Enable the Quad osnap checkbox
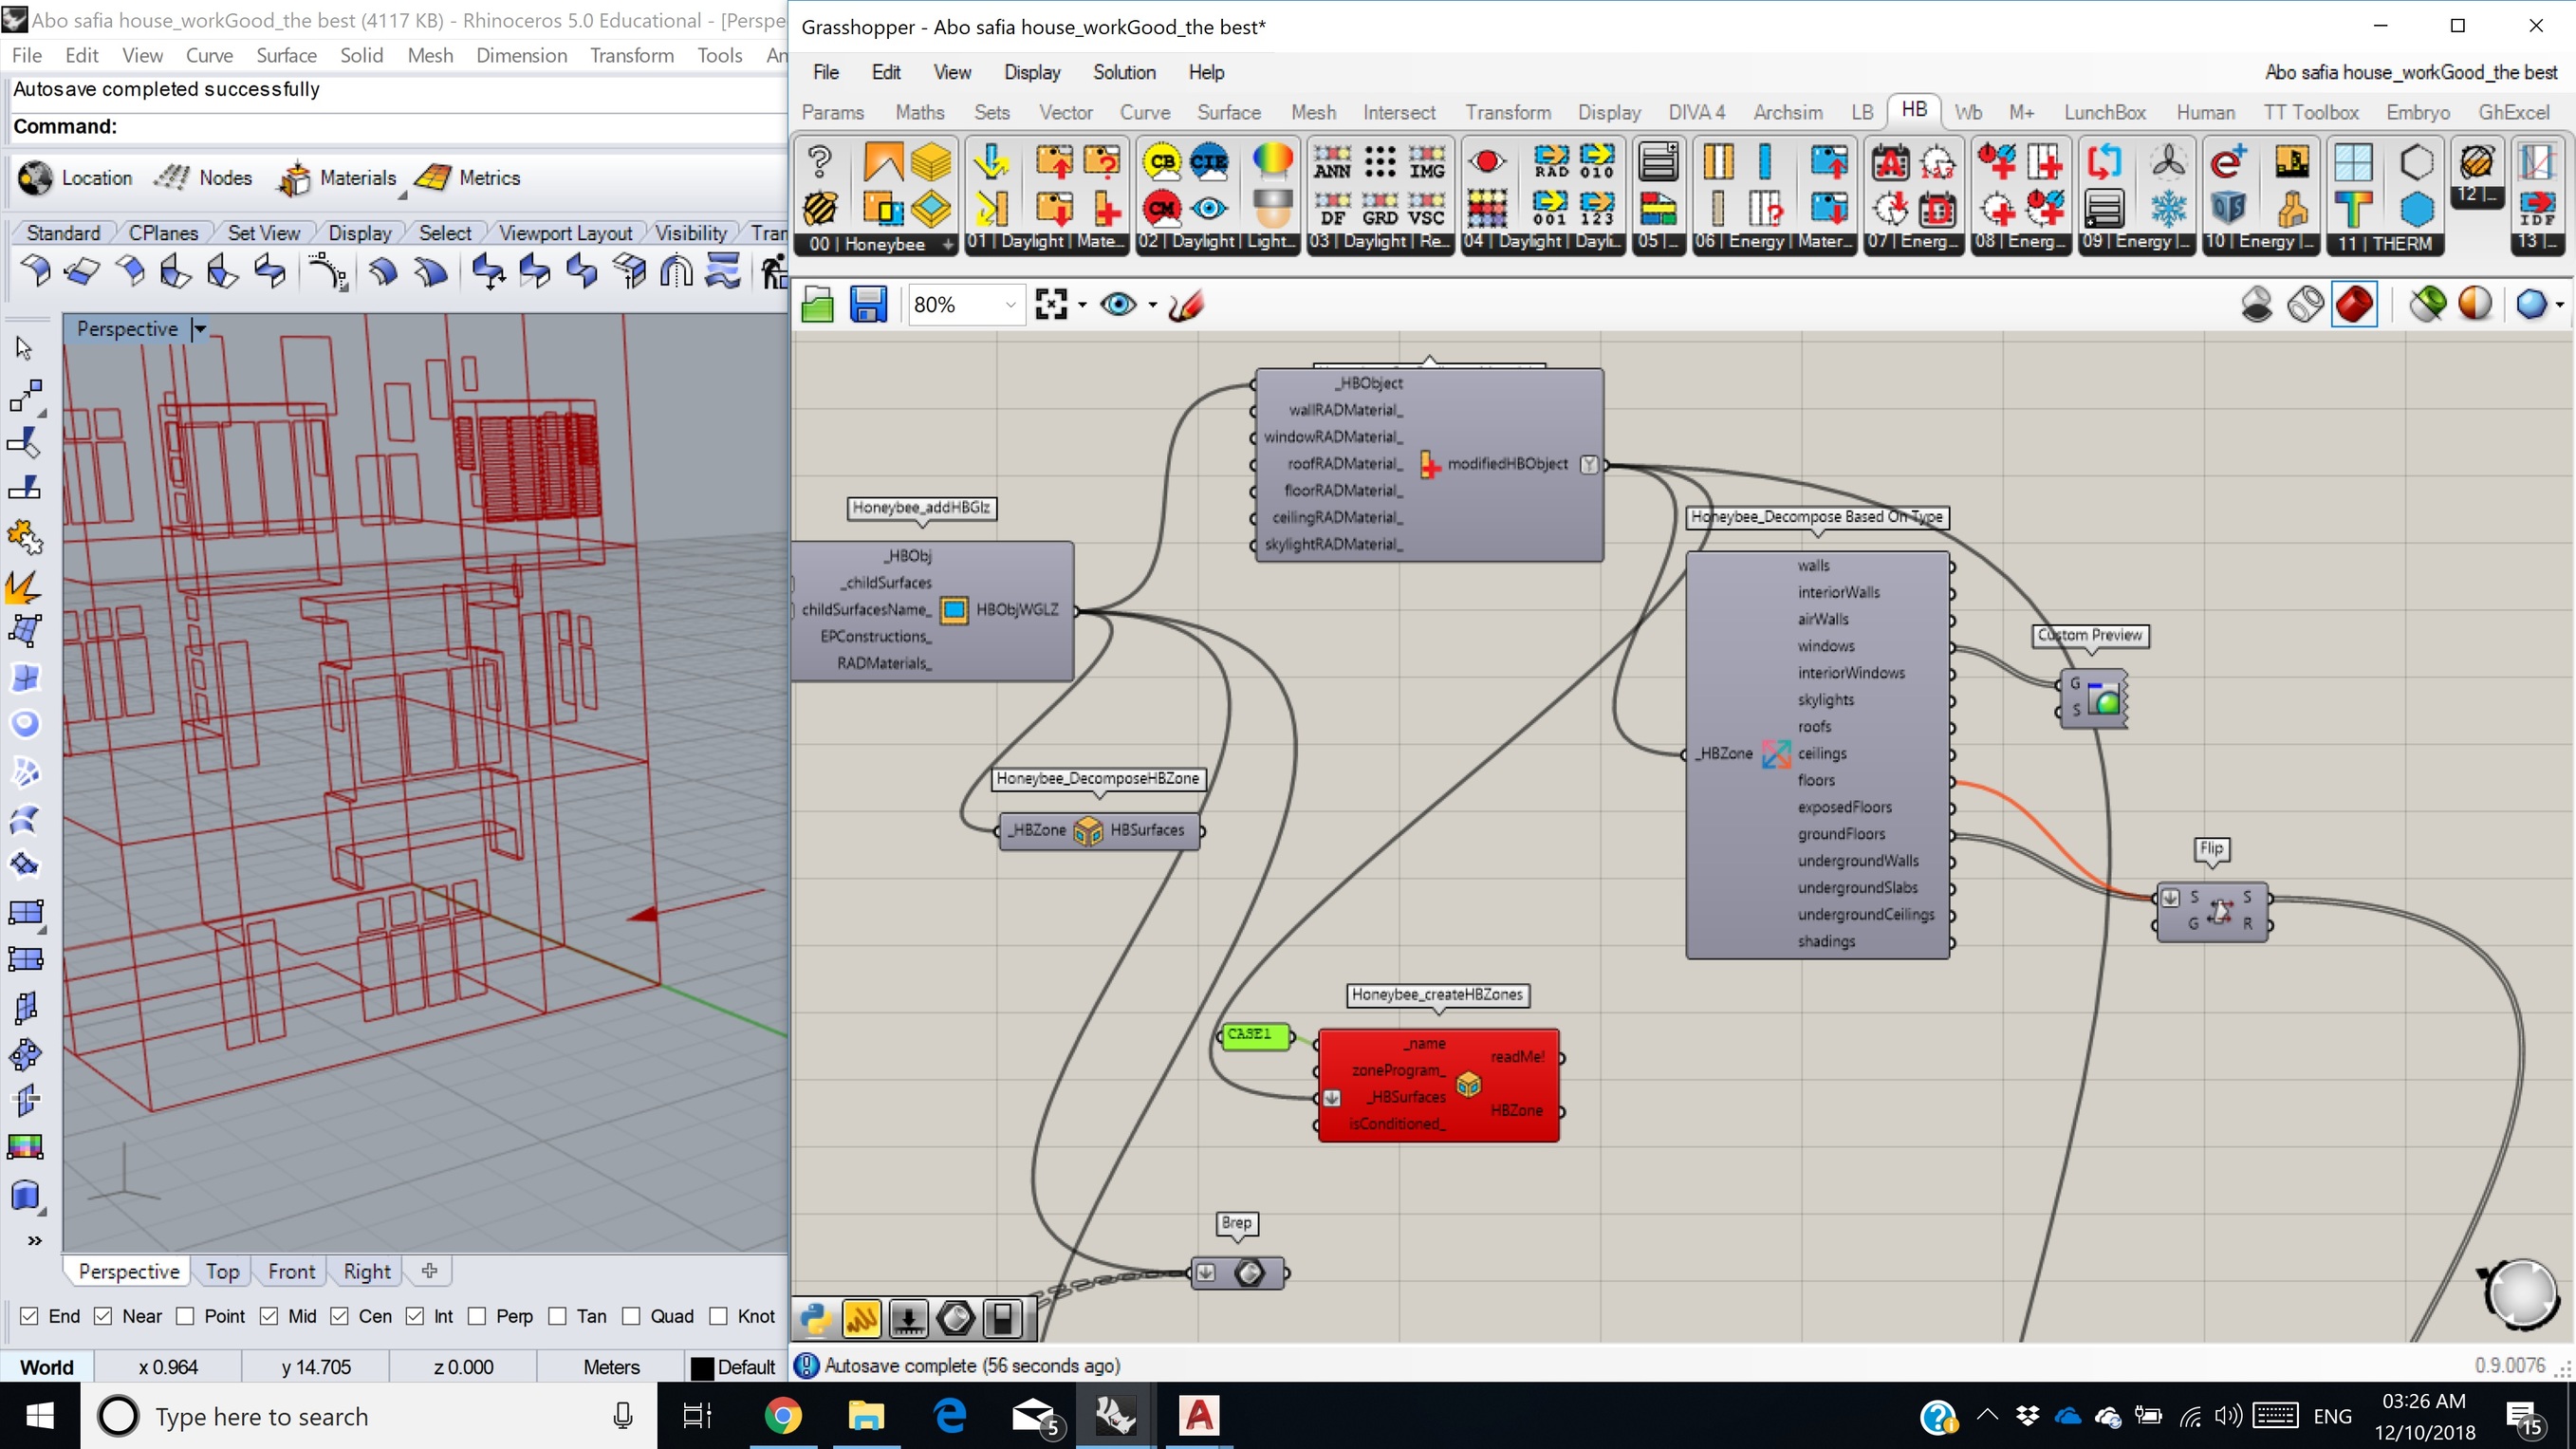Image resolution: width=2576 pixels, height=1449 pixels. (631, 1316)
